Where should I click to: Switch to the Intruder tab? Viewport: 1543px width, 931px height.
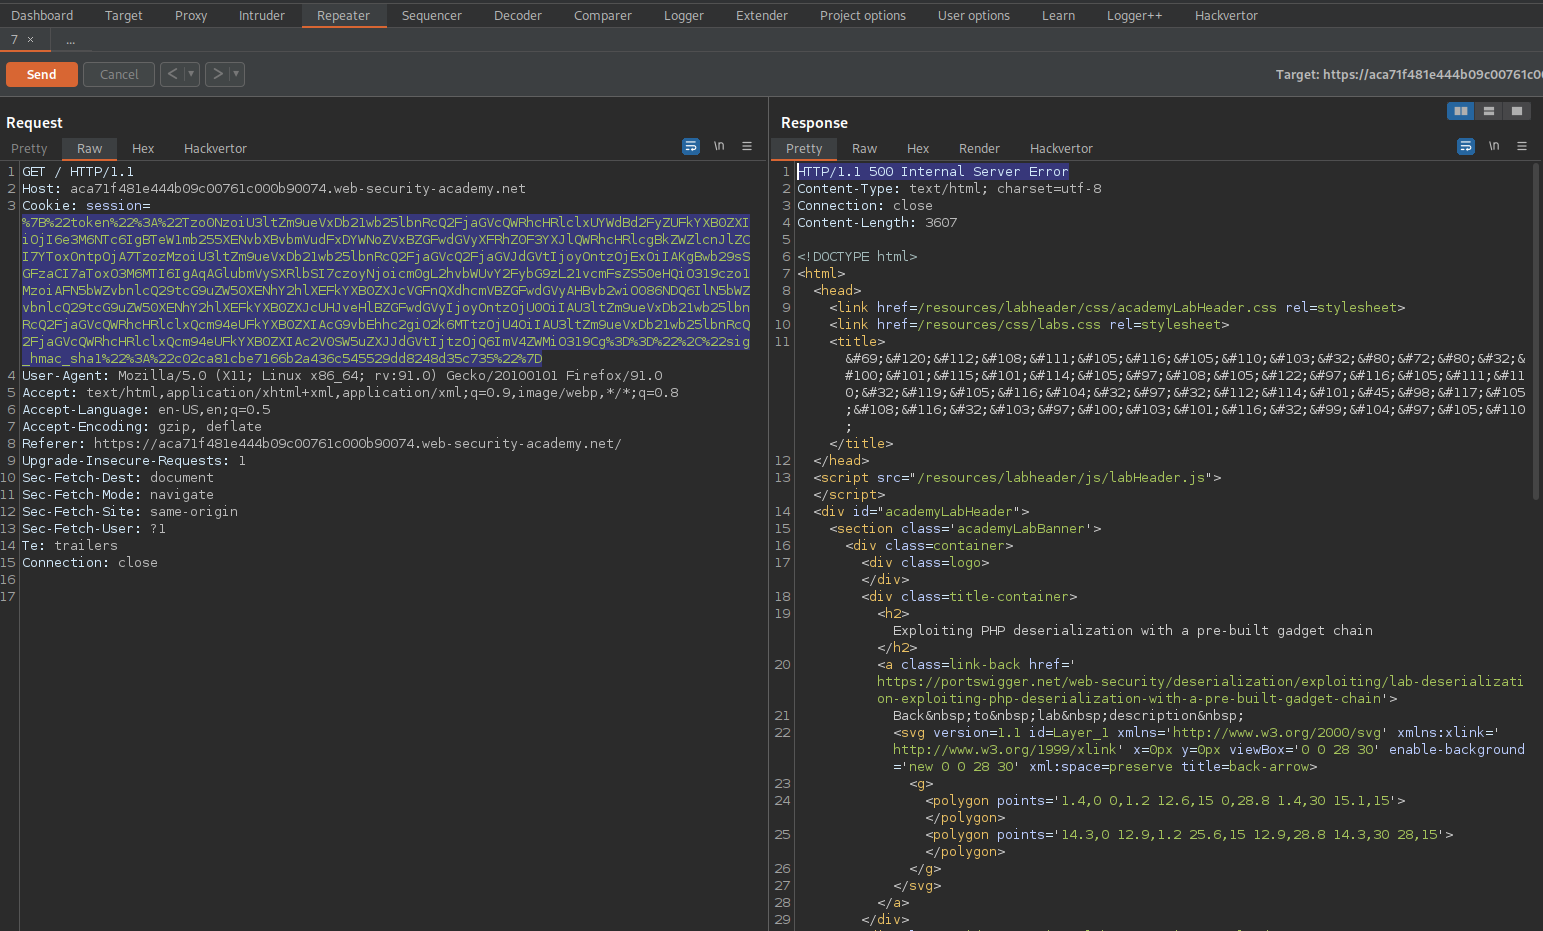tap(262, 15)
